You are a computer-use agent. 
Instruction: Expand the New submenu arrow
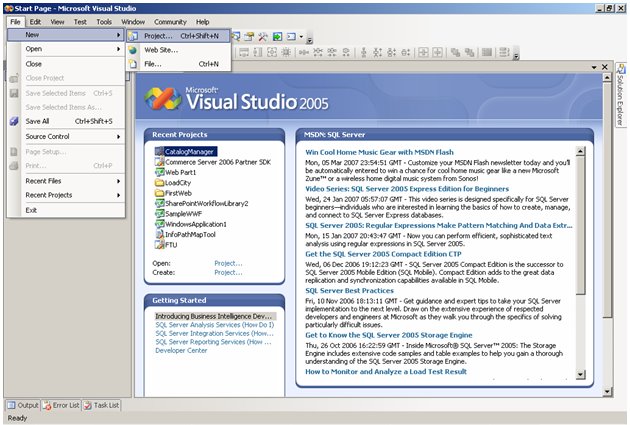click(x=119, y=35)
